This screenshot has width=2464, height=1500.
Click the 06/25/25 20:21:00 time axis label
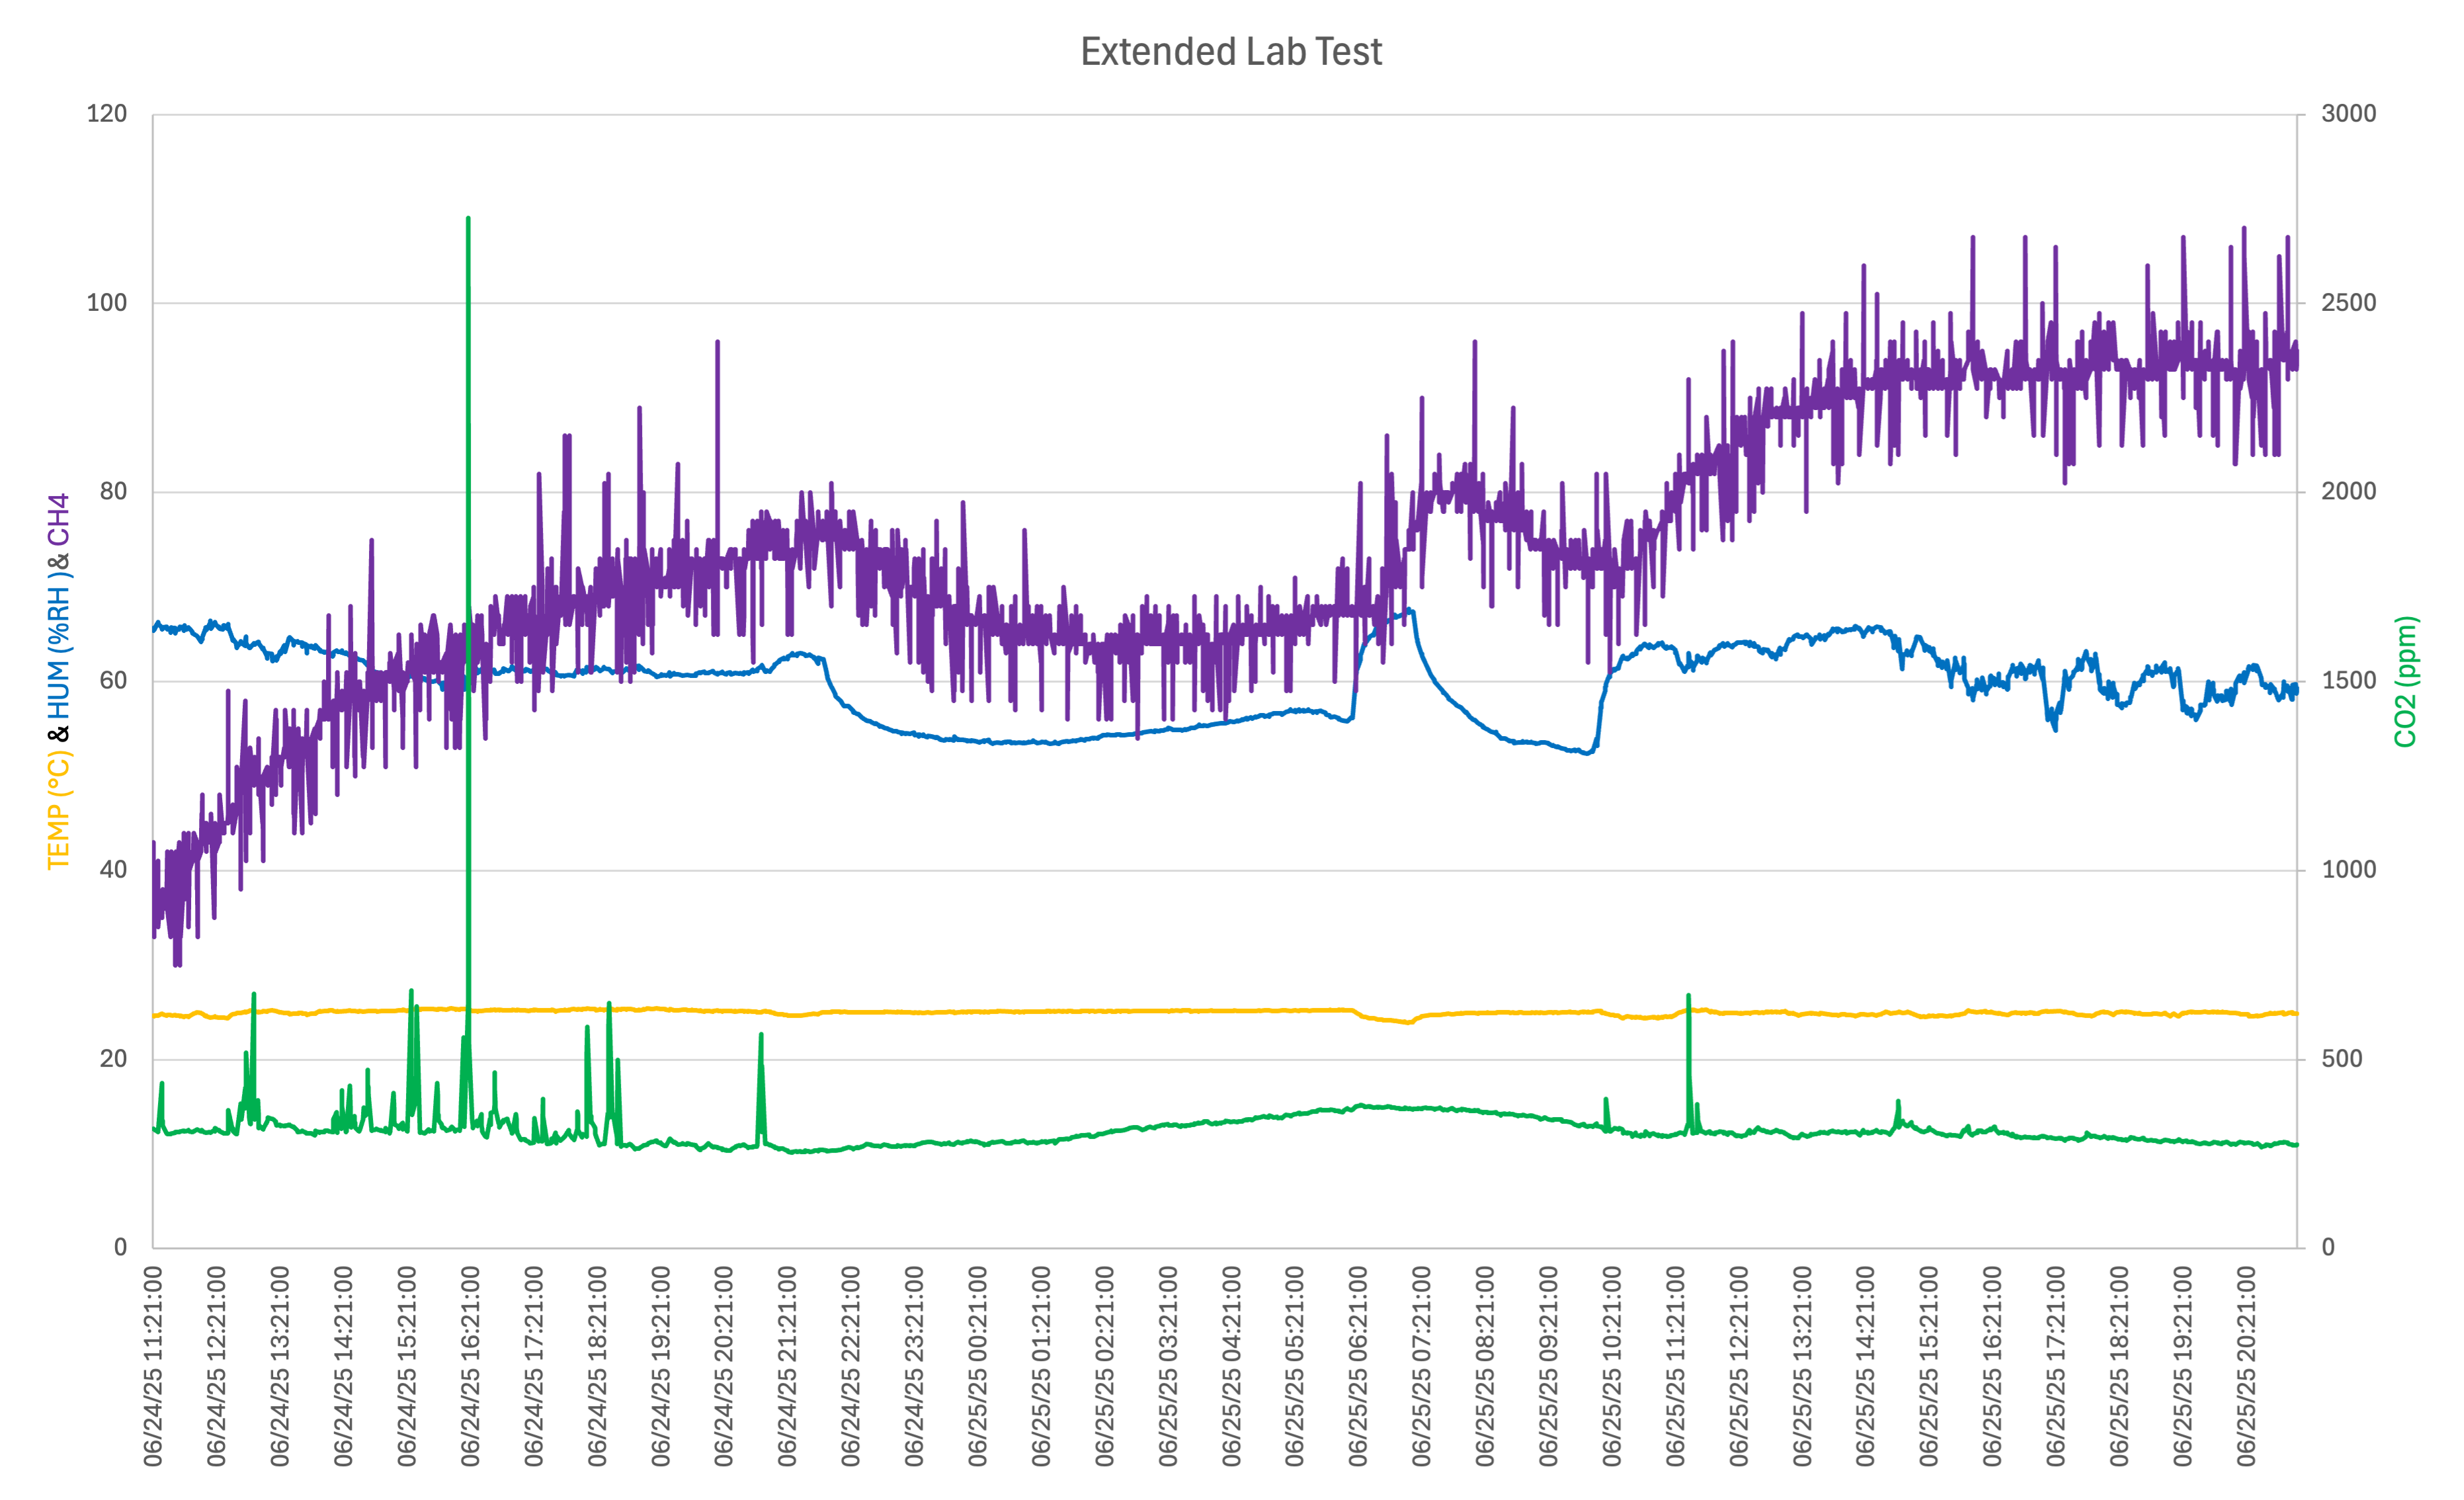pos(2246,1366)
